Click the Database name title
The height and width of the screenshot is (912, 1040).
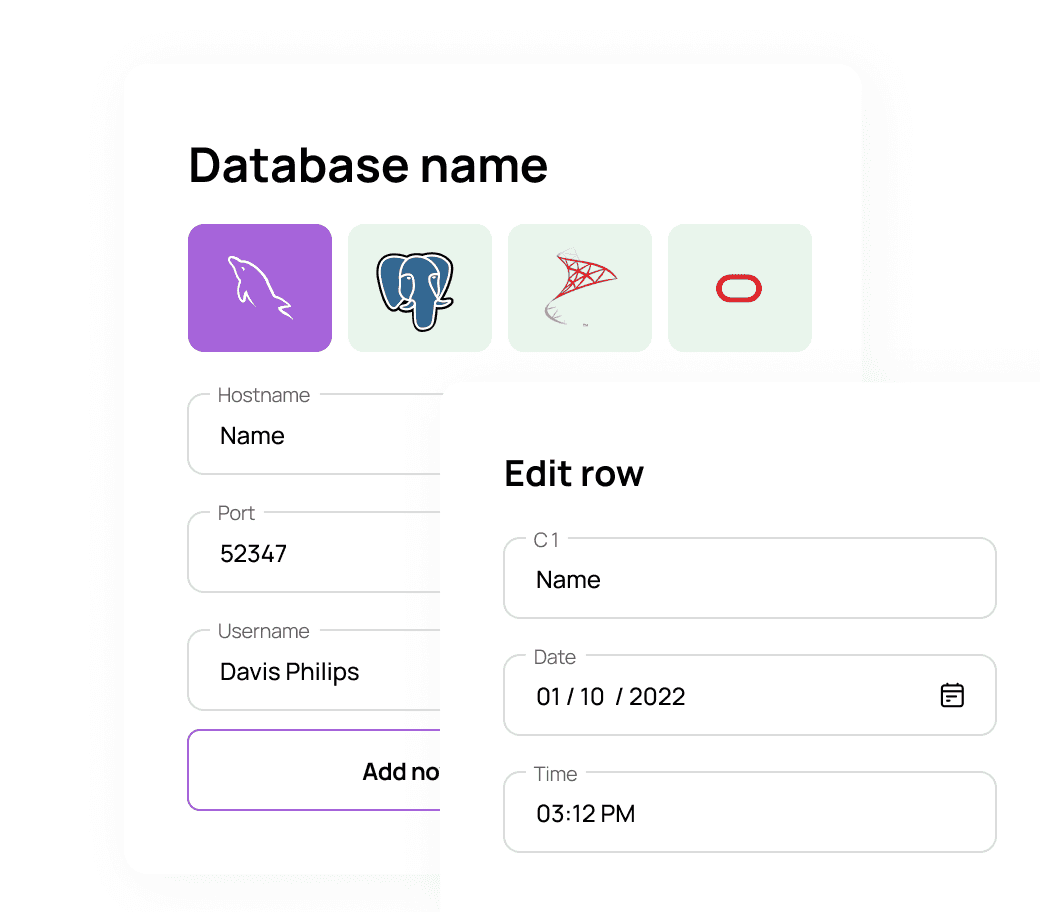(x=368, y=165)
